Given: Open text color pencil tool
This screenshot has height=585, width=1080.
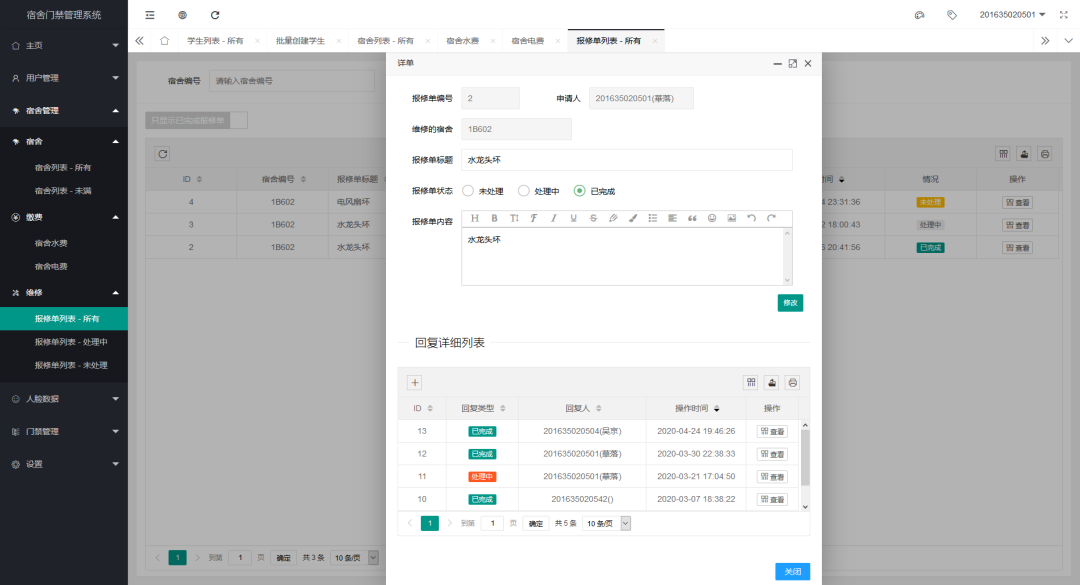Looking at the screenshot, I should pyautogui.click(x=613, y=218).
